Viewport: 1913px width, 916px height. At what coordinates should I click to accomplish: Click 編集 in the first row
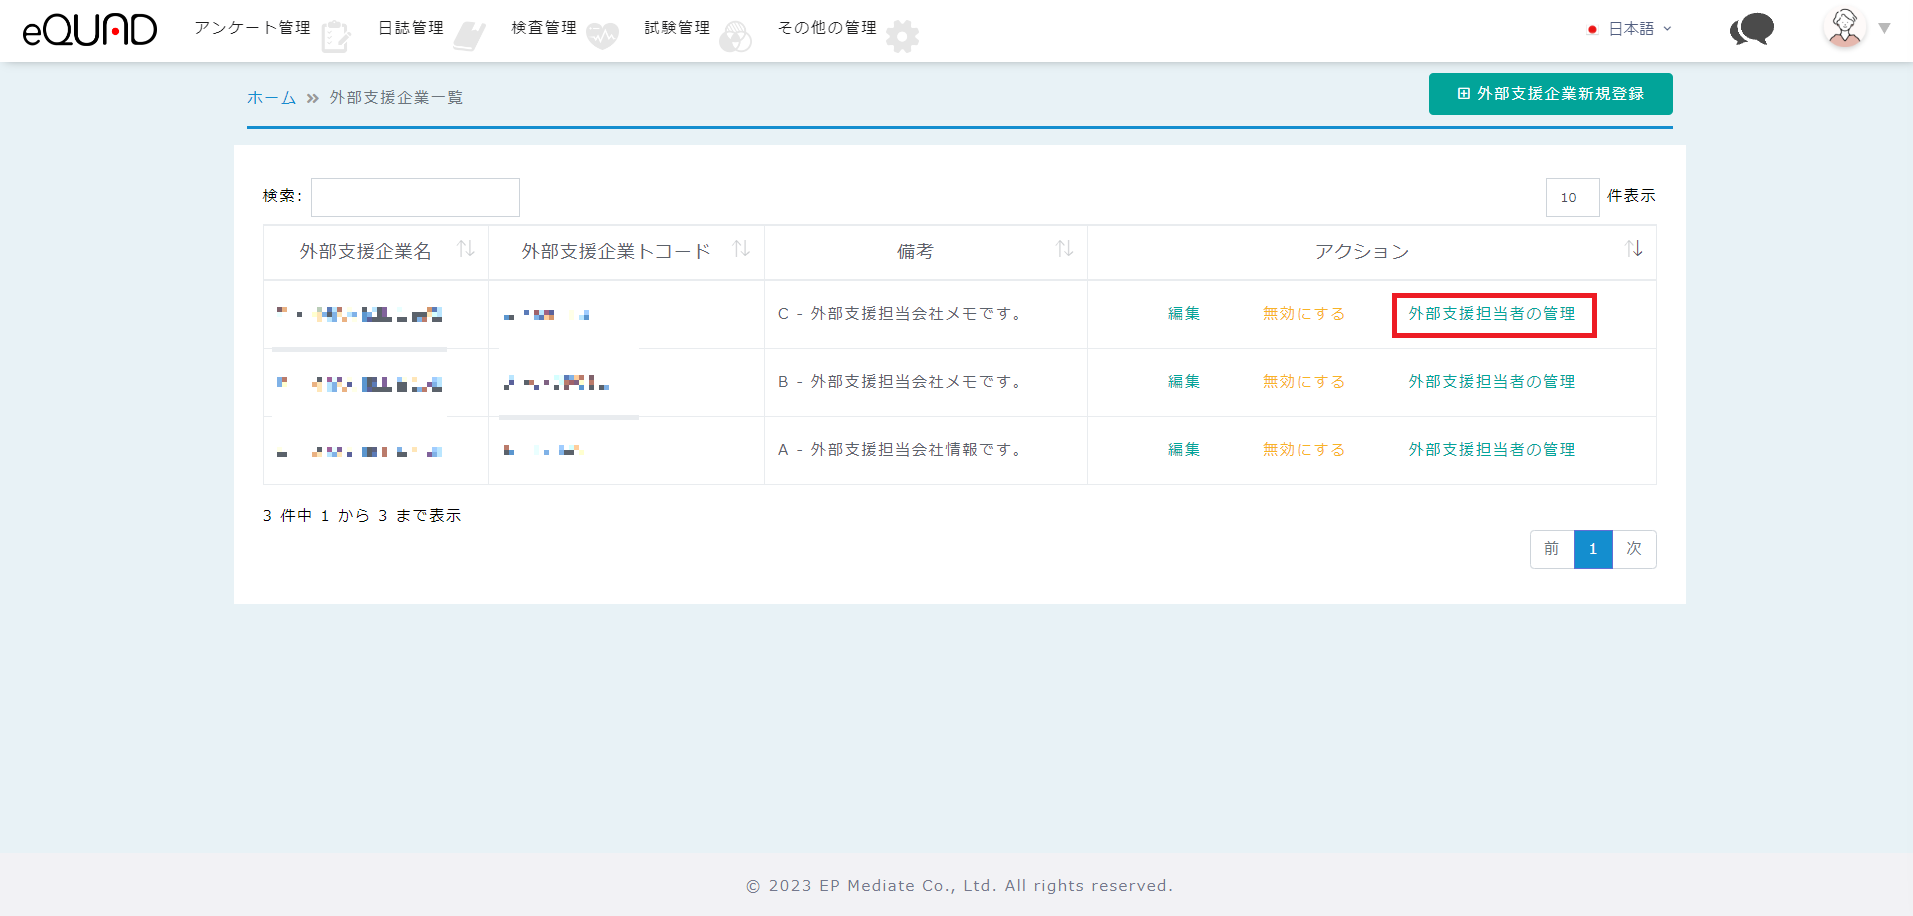click(1184, 314)
